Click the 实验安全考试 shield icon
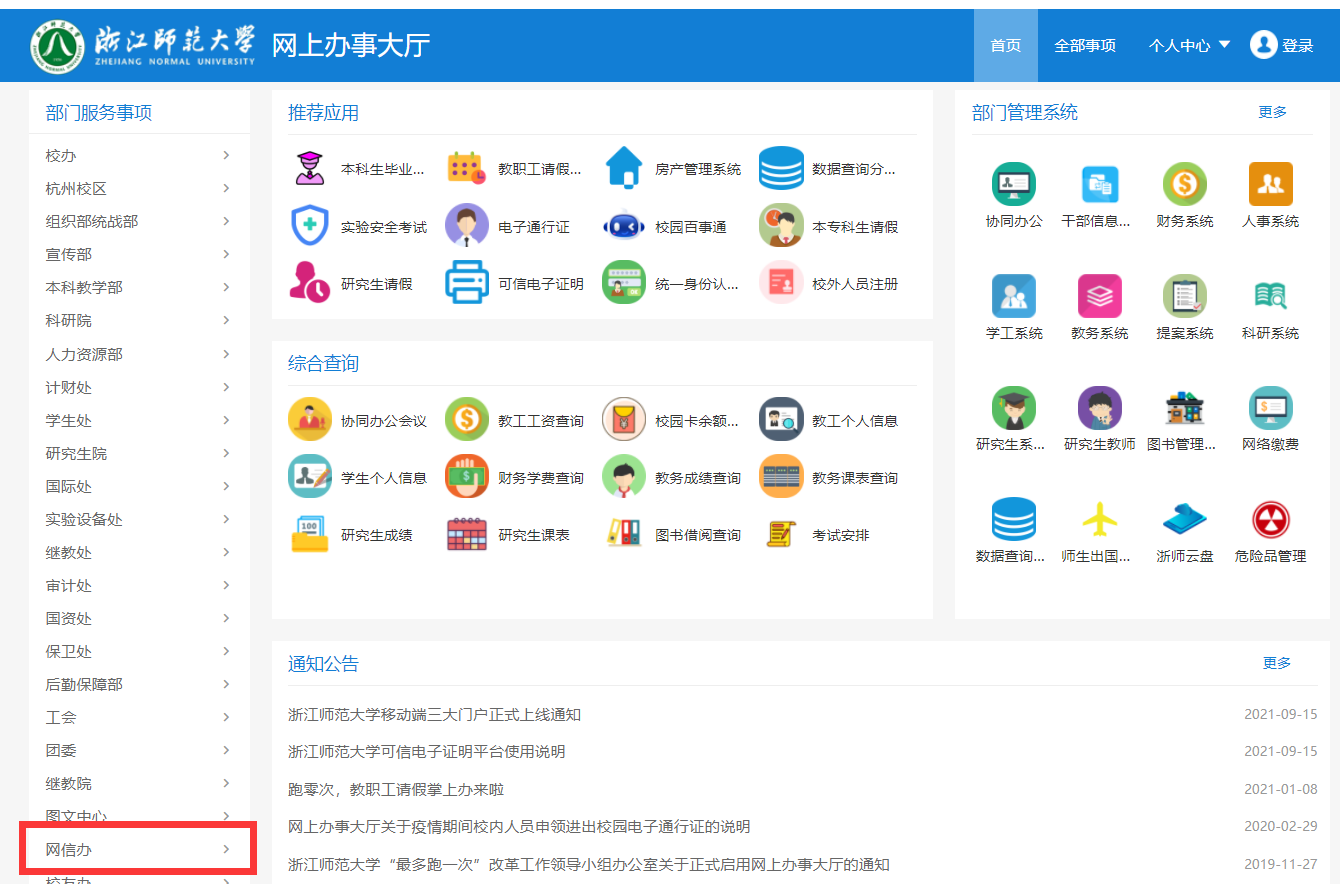This screenshot has height=884, width=1340. pyautogui.click(x=309, y=226)
